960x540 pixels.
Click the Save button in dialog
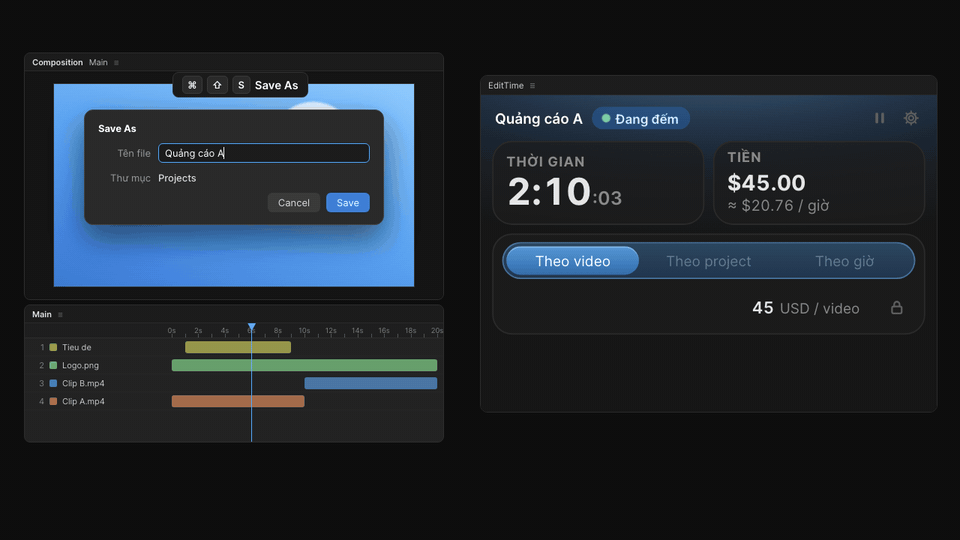[x=348, y=203]
